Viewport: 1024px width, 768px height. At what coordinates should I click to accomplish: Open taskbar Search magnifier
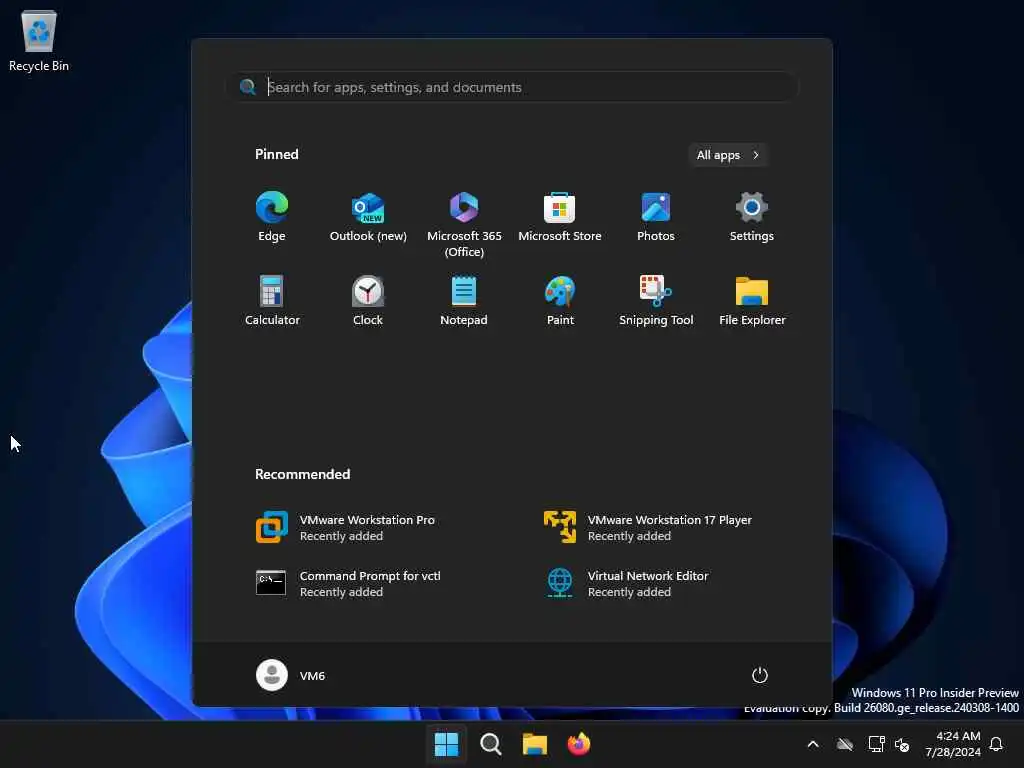490,744
